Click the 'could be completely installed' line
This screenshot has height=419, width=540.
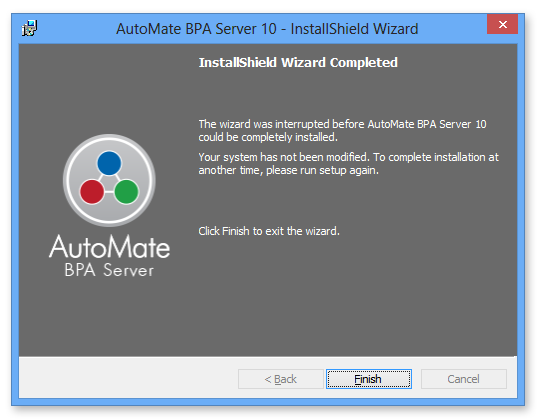tap(268, 137)
